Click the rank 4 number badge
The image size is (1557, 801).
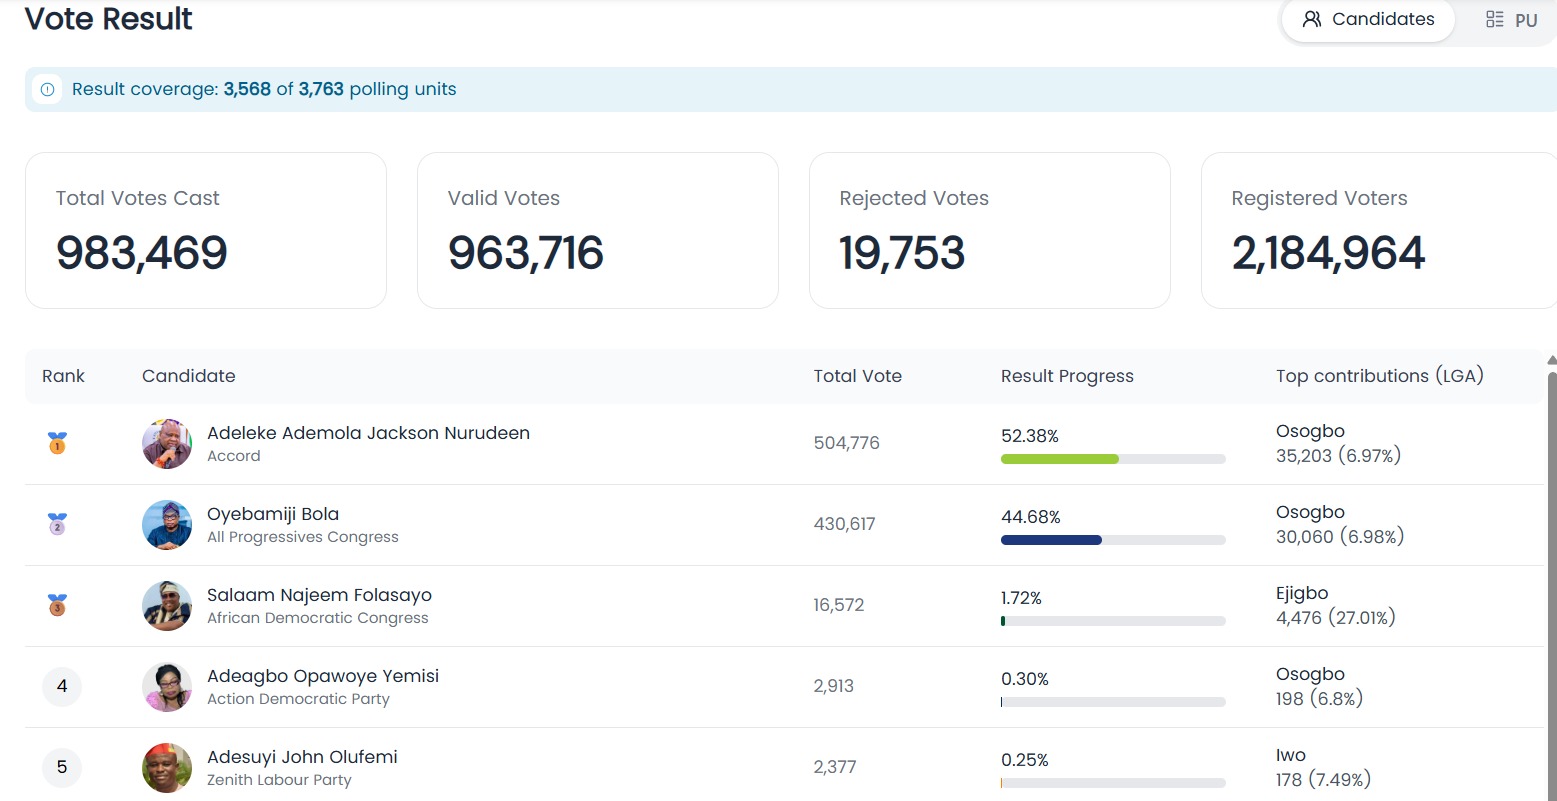[x=62, y=686]
